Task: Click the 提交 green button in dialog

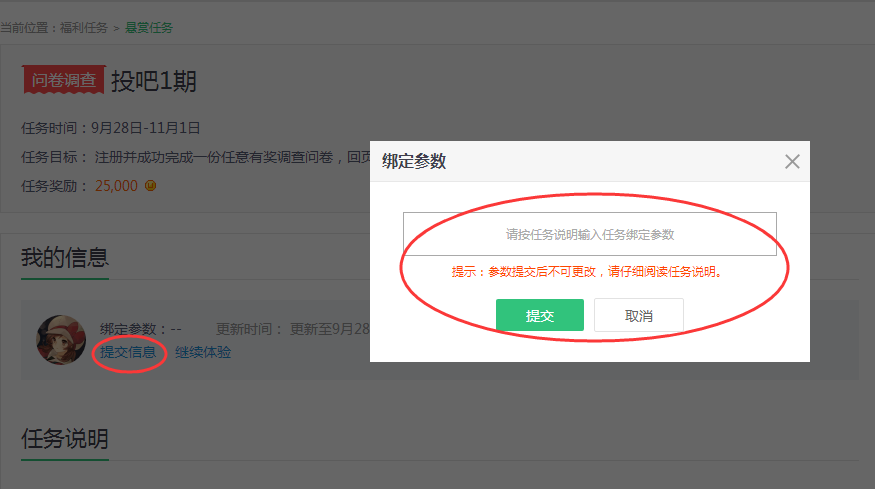Action: point(539,315)
